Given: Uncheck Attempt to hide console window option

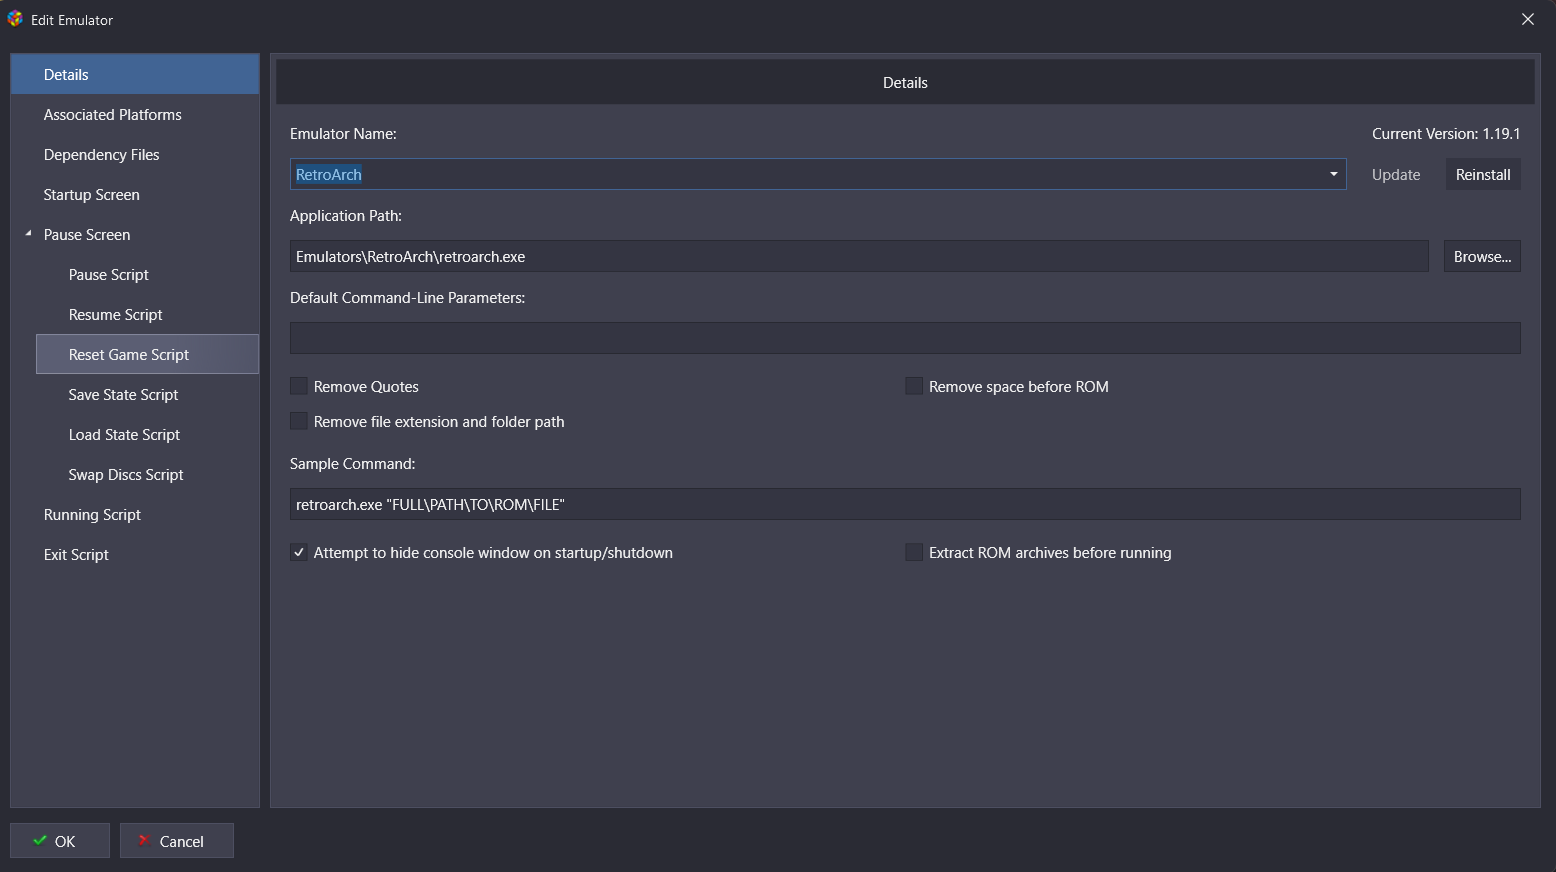Looking at the screenshot, I should click(x=299, y=552).
